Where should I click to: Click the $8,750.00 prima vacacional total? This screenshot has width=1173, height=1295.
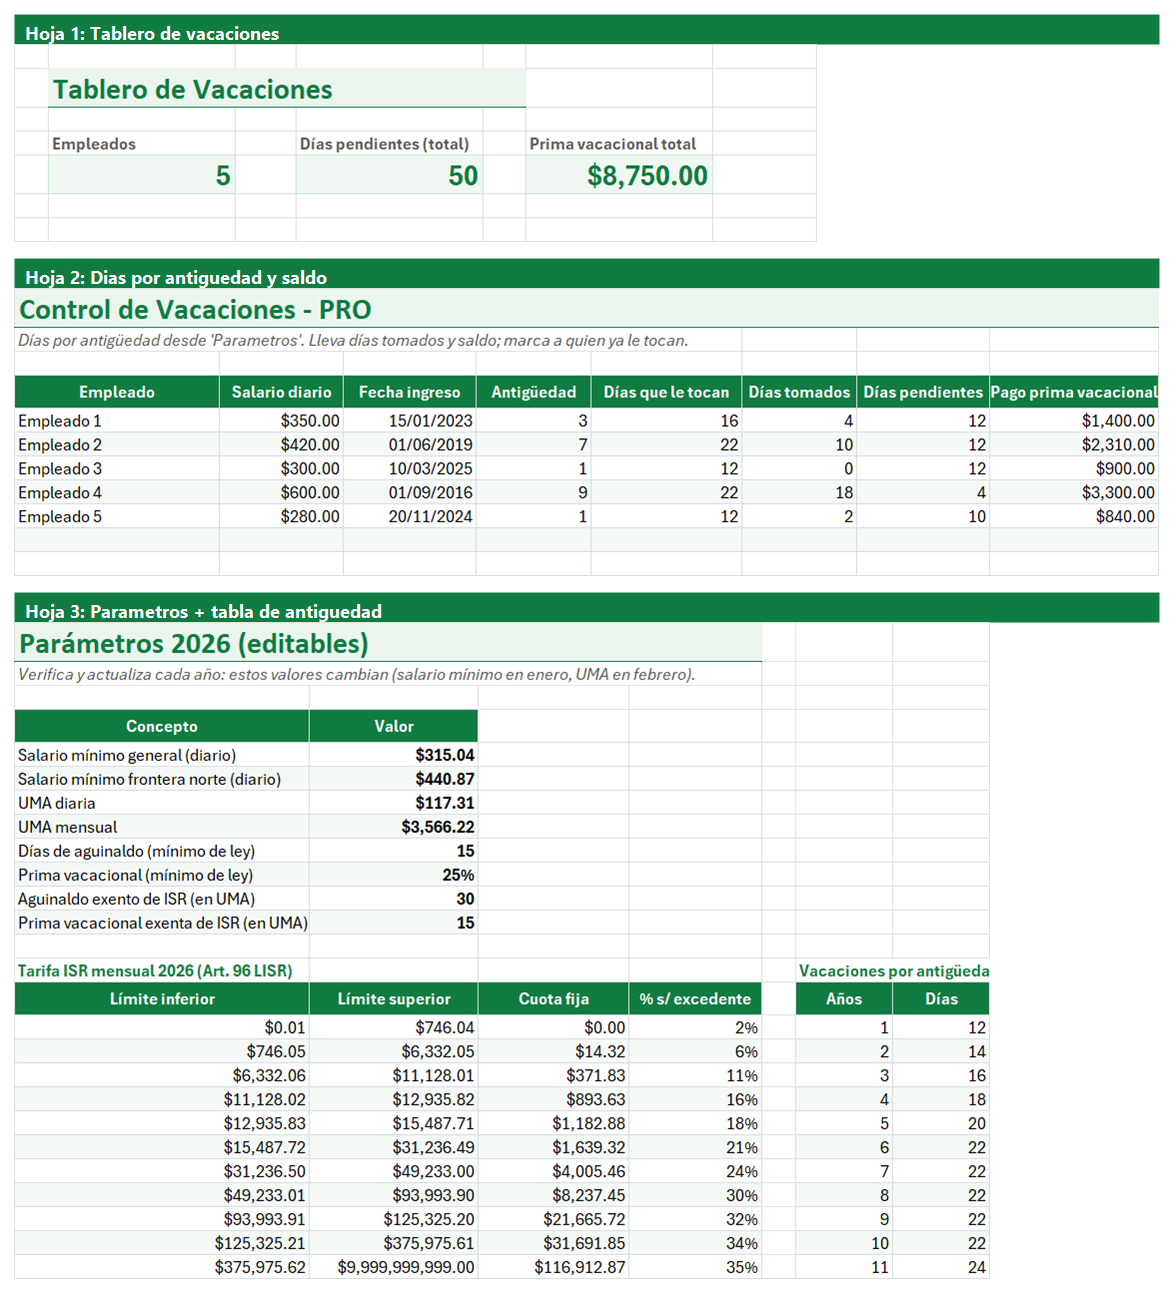coord(619,175)
